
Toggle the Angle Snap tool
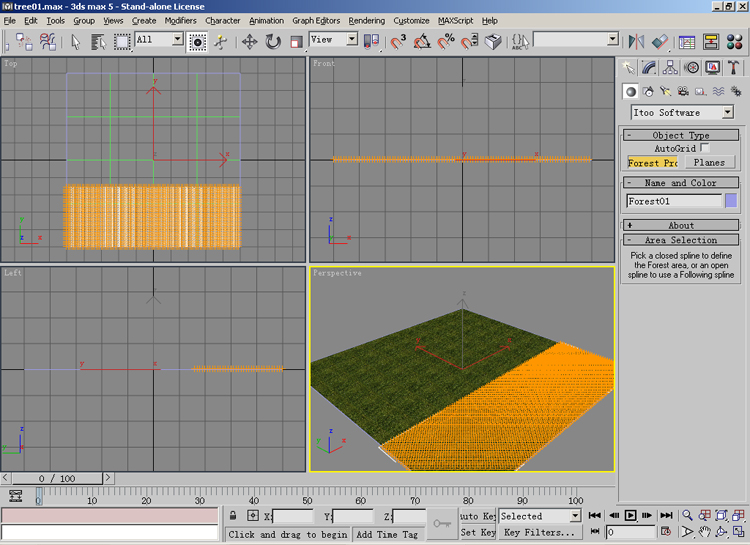click(x=422, y=42)
